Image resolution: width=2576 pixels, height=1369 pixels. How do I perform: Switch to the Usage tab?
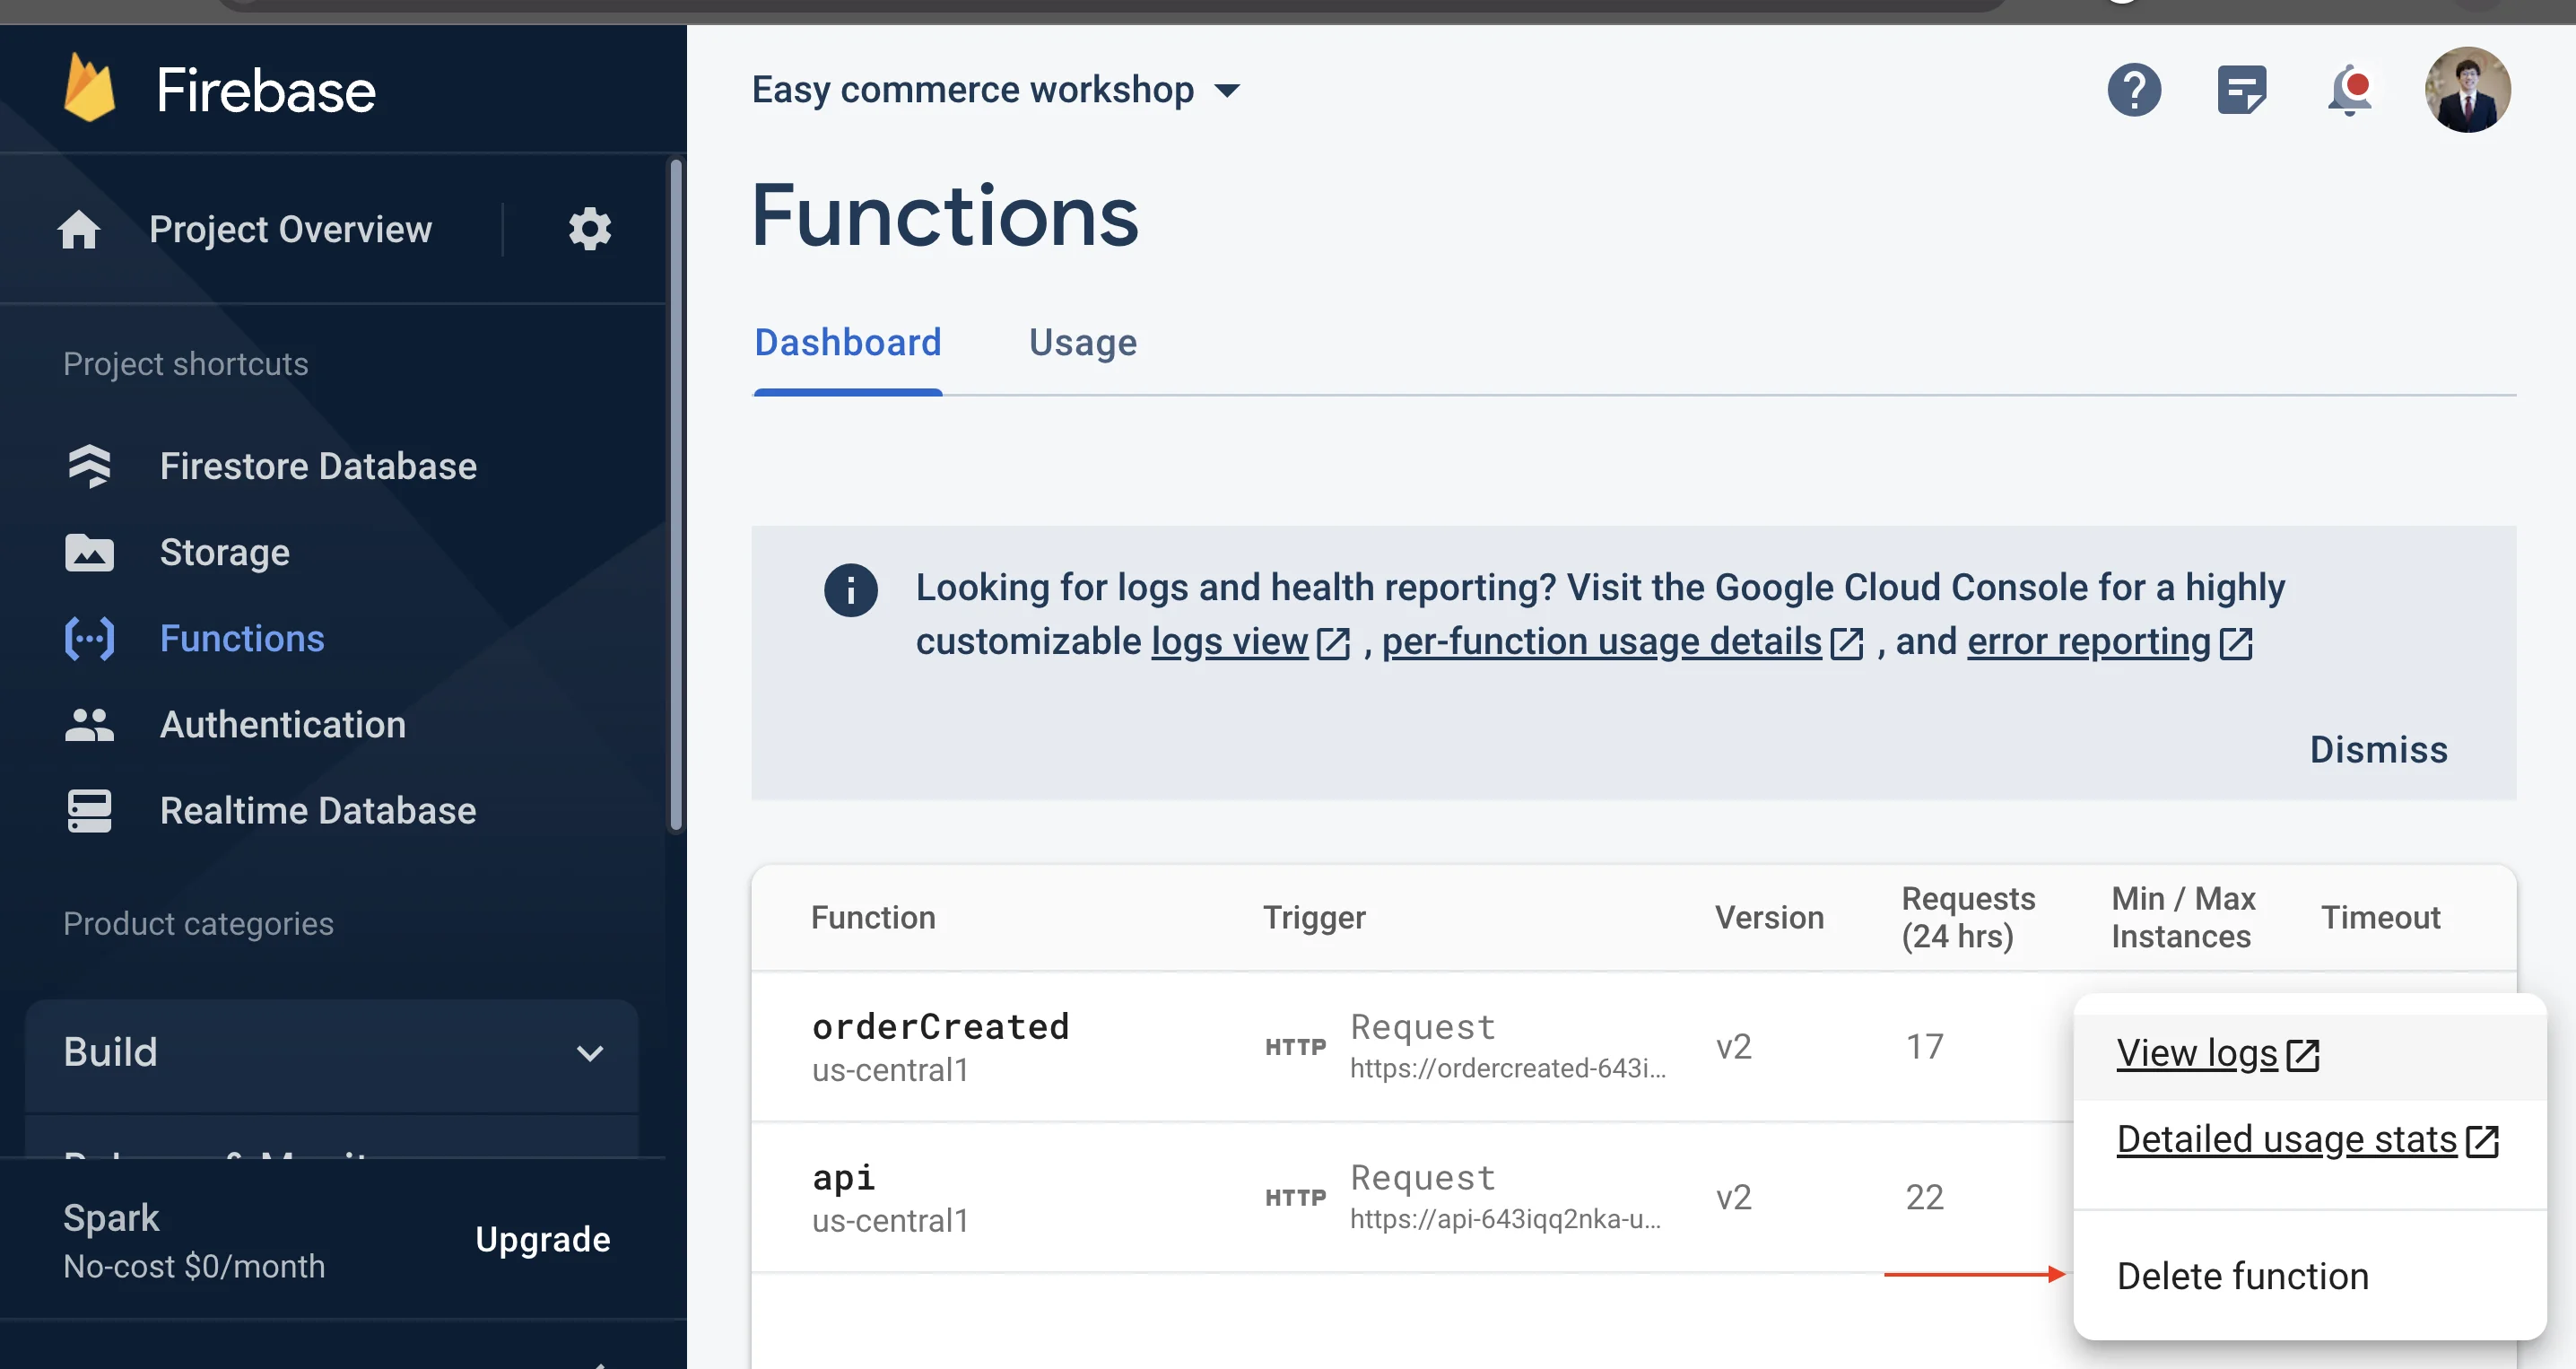tap(1082, 343)
